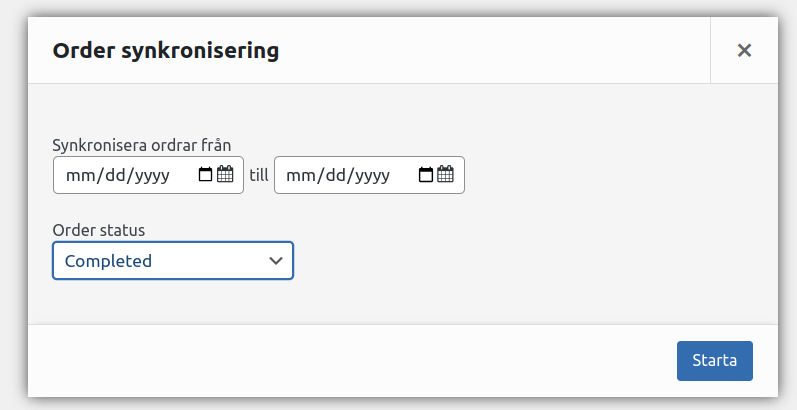This screenshot has height=410, width=797.
Task: Select year segment of the end date
Action: (367, 175)
